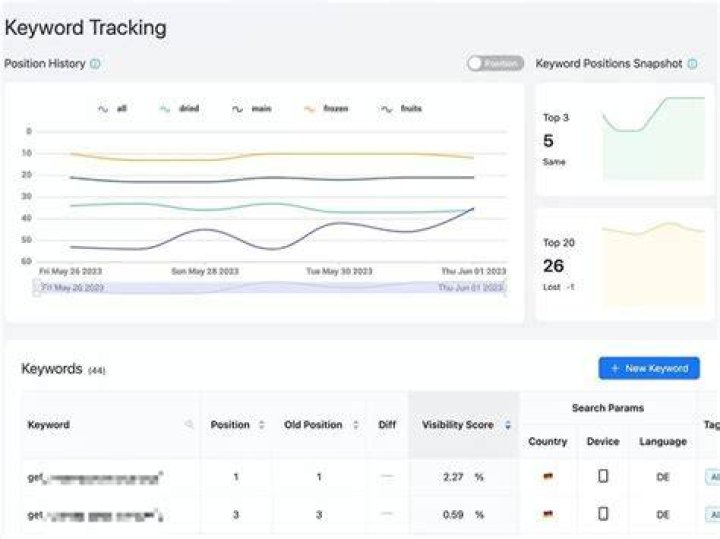Click the Search Params header
Screen dimensions: 720x539
tap(608, 408)
